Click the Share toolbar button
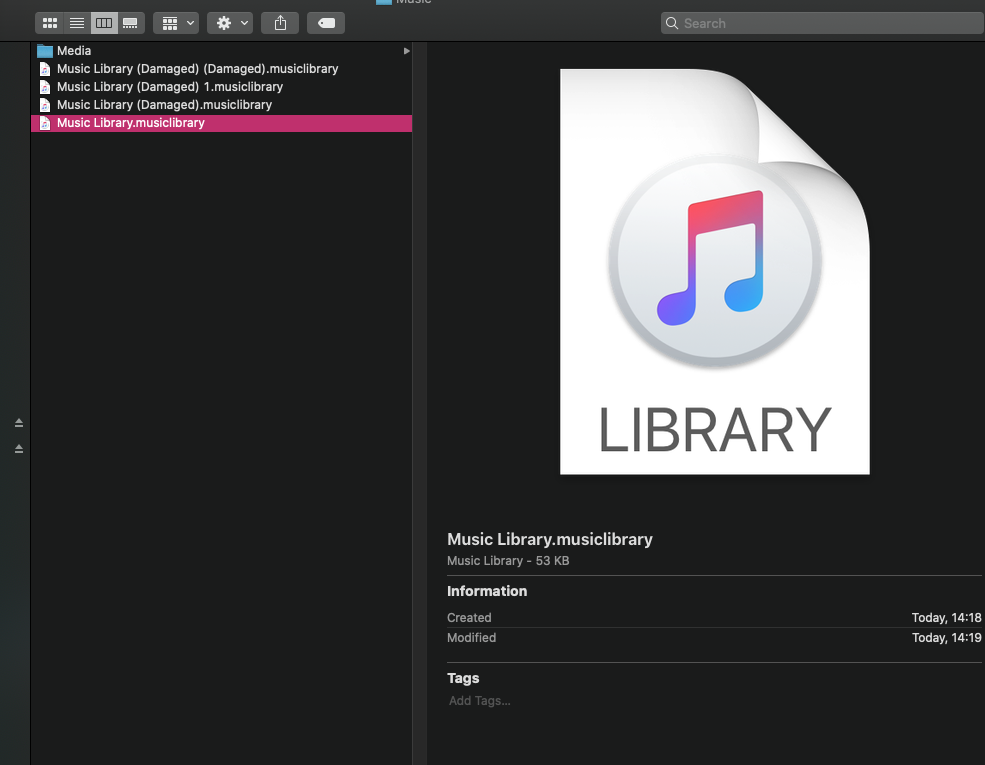The width and height of the screenshot is (985, 765). [280, 23]
